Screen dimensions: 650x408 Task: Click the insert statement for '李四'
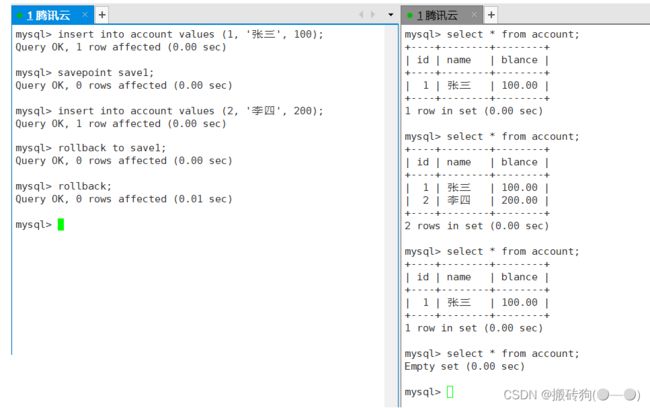169,111
